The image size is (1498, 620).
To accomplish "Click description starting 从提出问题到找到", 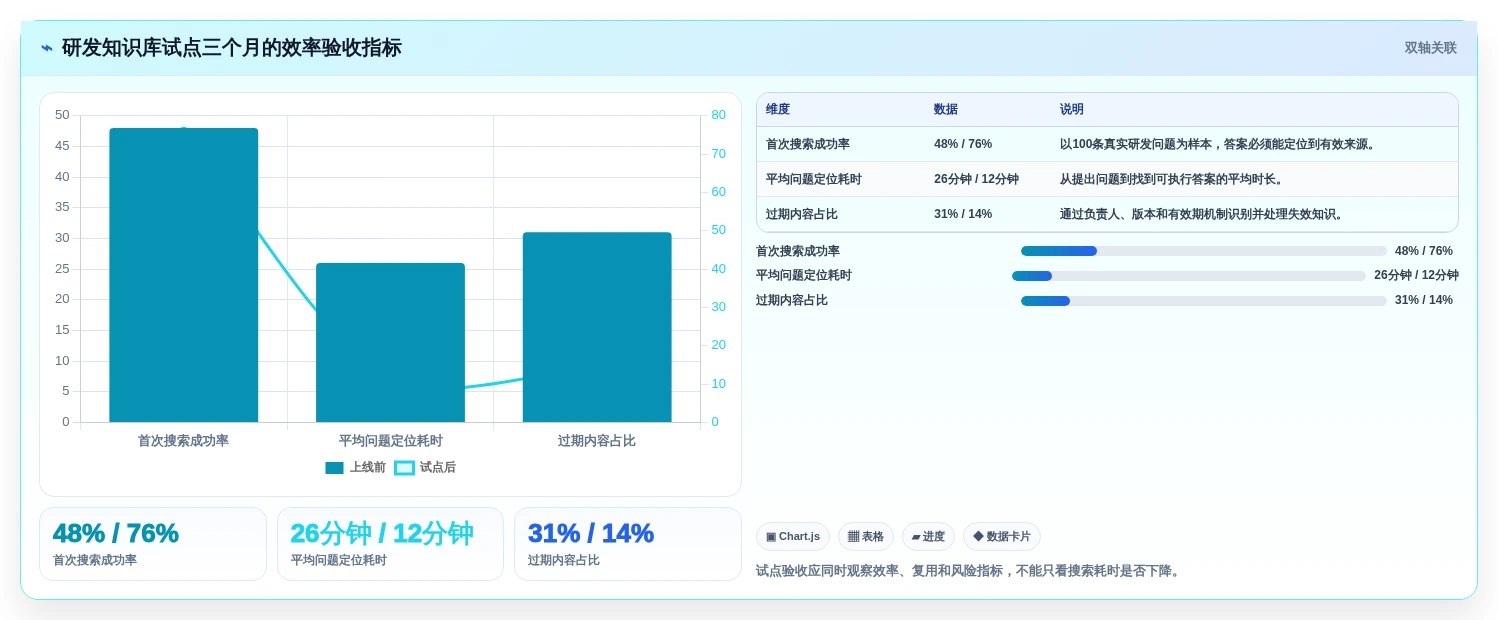I will pyautogui.click(x=1174, y=179).
